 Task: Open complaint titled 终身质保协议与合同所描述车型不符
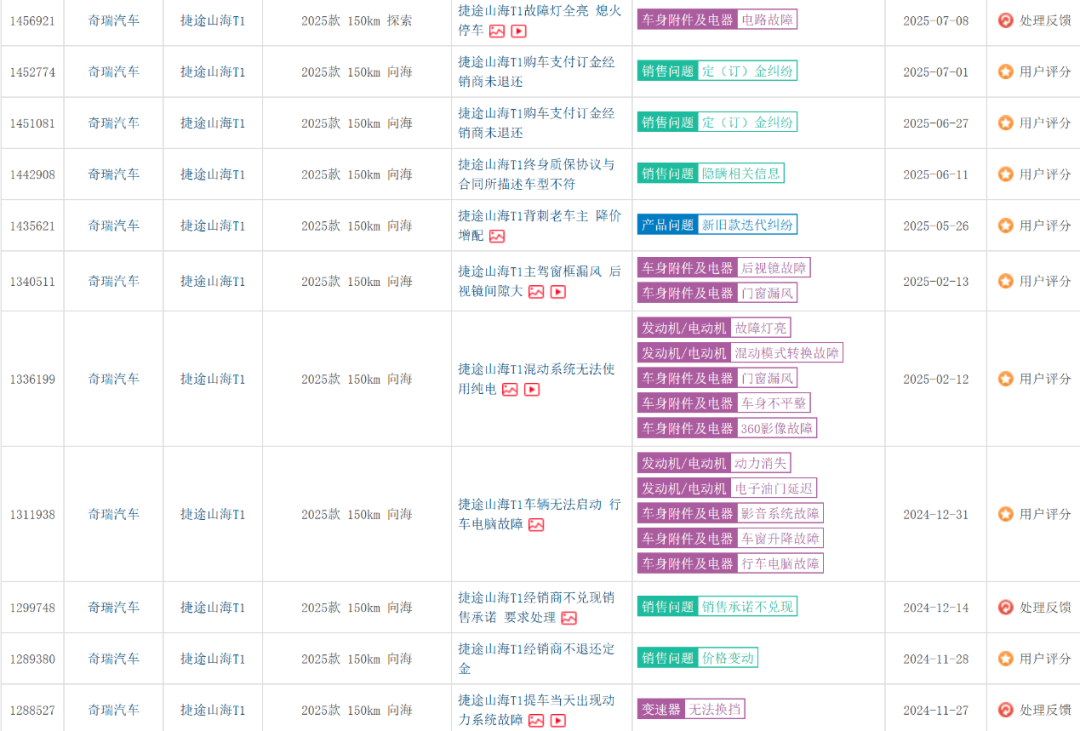click(536, 174)
